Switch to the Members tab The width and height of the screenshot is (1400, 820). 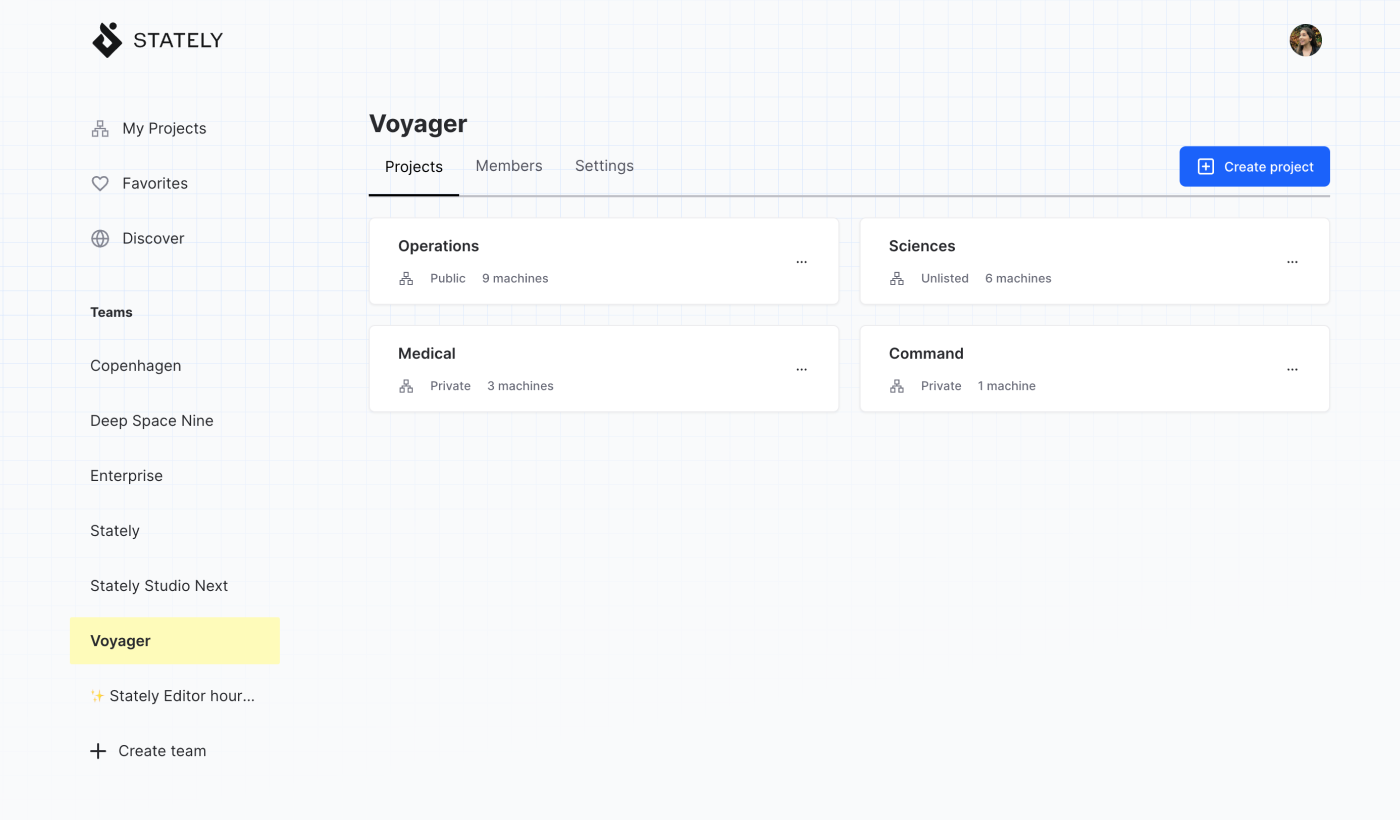(x=508, y=166)
